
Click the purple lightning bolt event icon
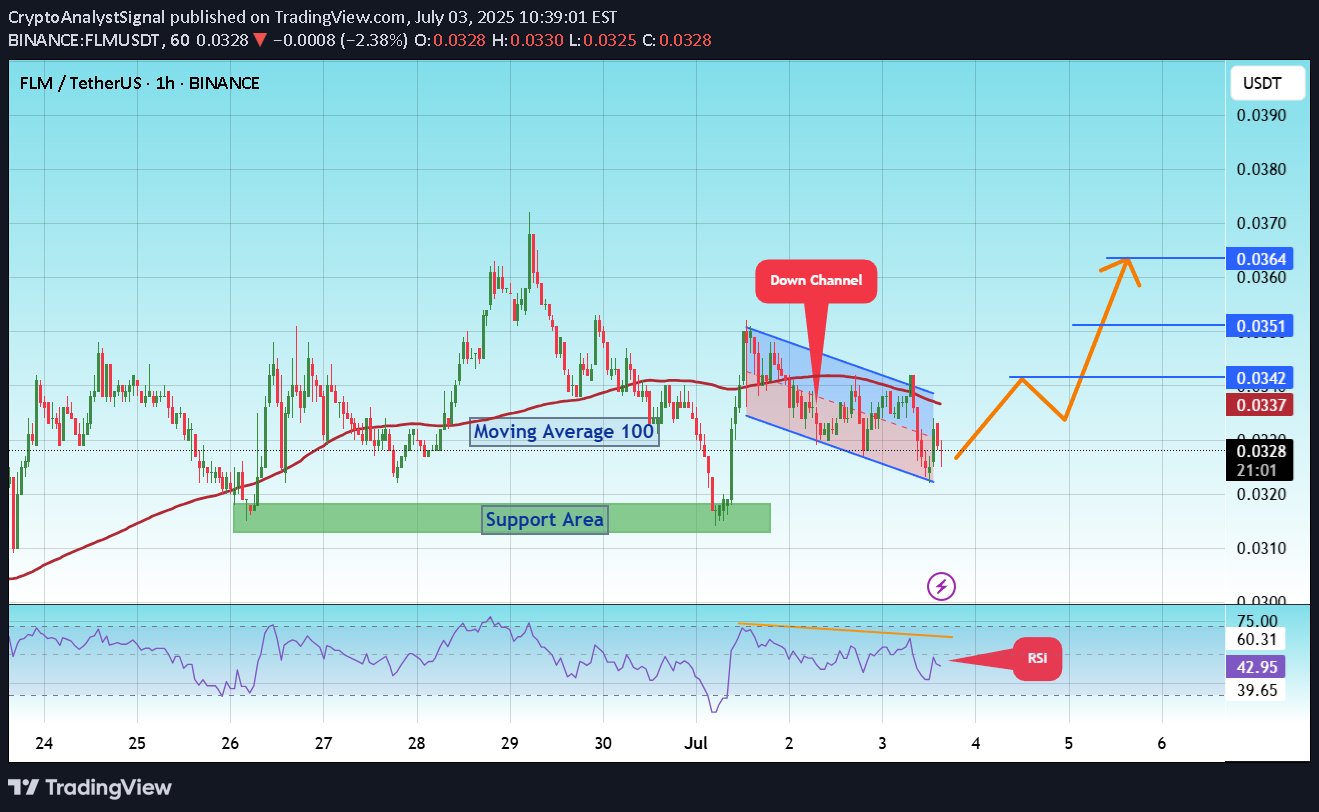point(942,586)
